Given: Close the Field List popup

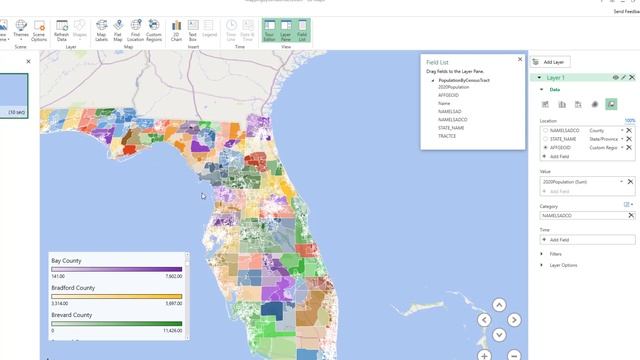Looking at the screenshot, I should pos(520,59).
